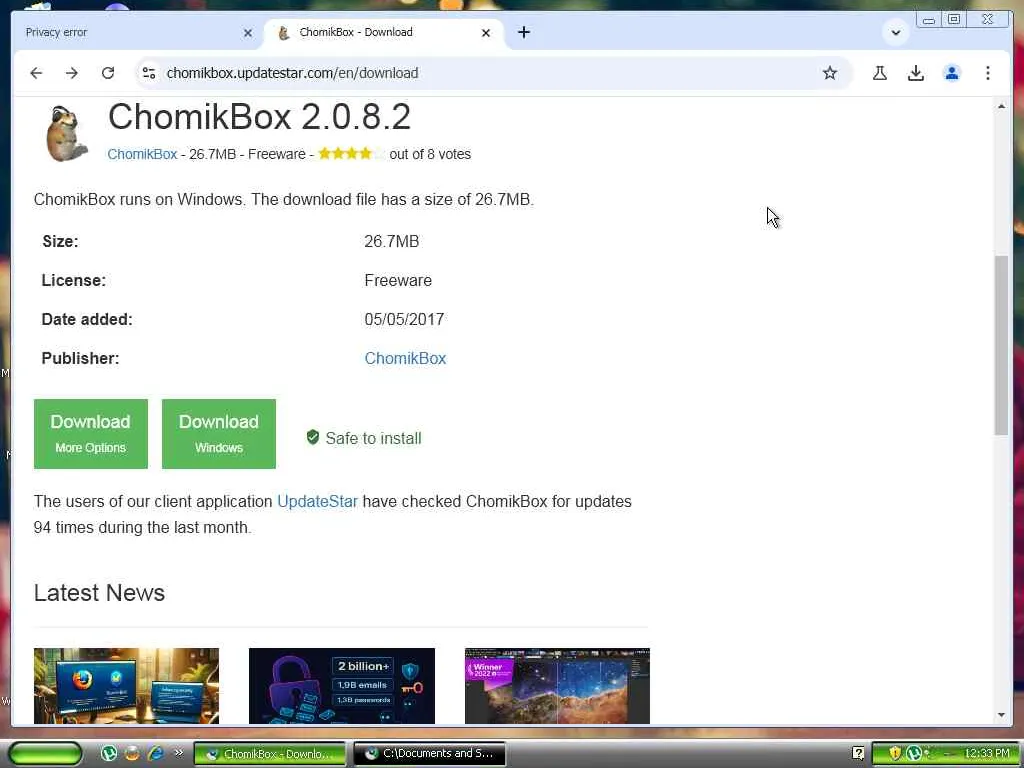
Task: Click the yellow security shield tray icon
Action: pos(895,754)
